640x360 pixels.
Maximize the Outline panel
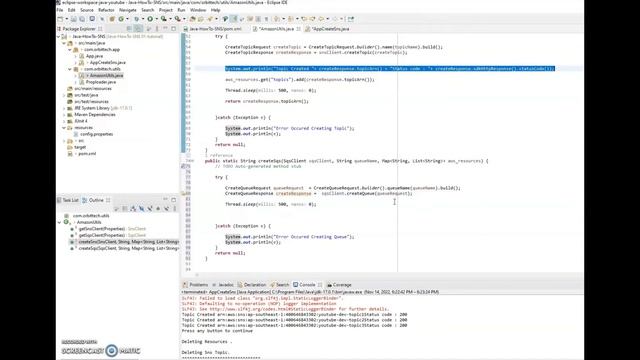point(173,200)
